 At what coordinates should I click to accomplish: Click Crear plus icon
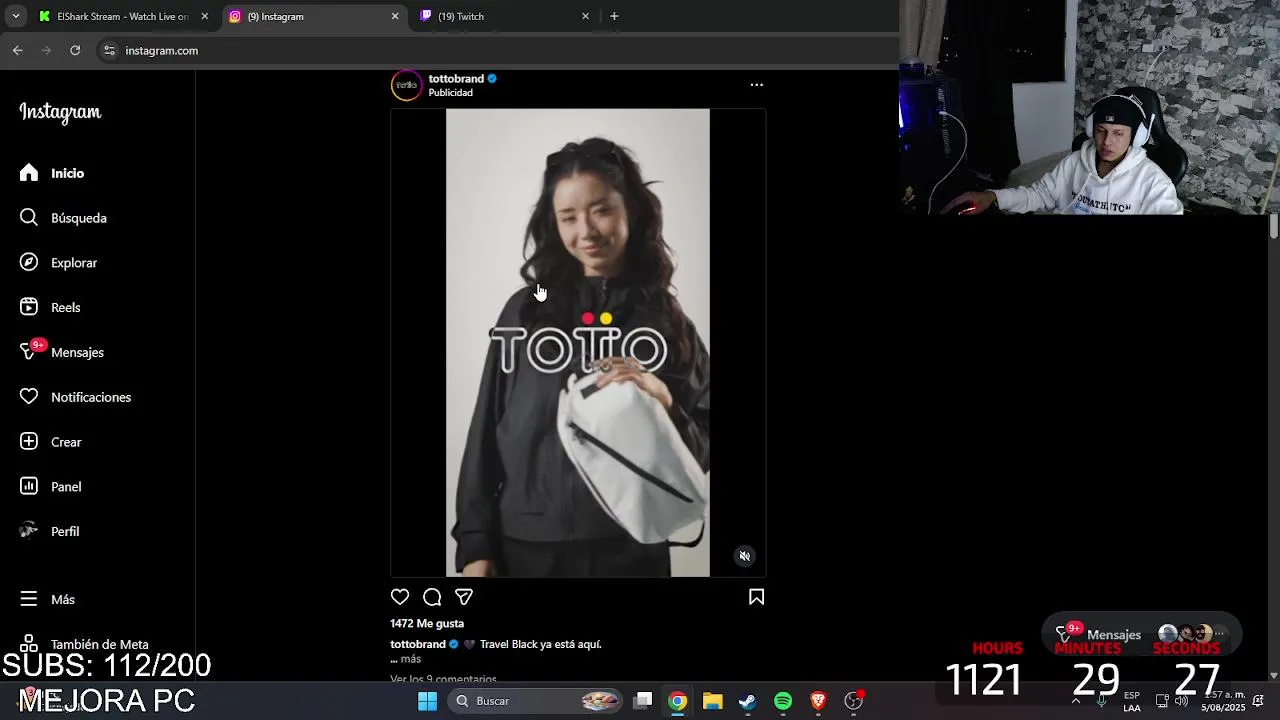29,441
